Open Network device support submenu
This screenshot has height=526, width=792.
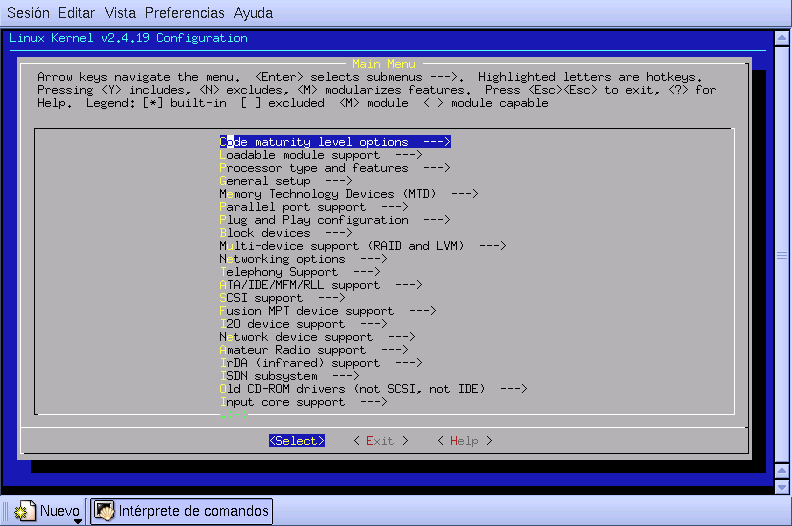click(317, 337)
